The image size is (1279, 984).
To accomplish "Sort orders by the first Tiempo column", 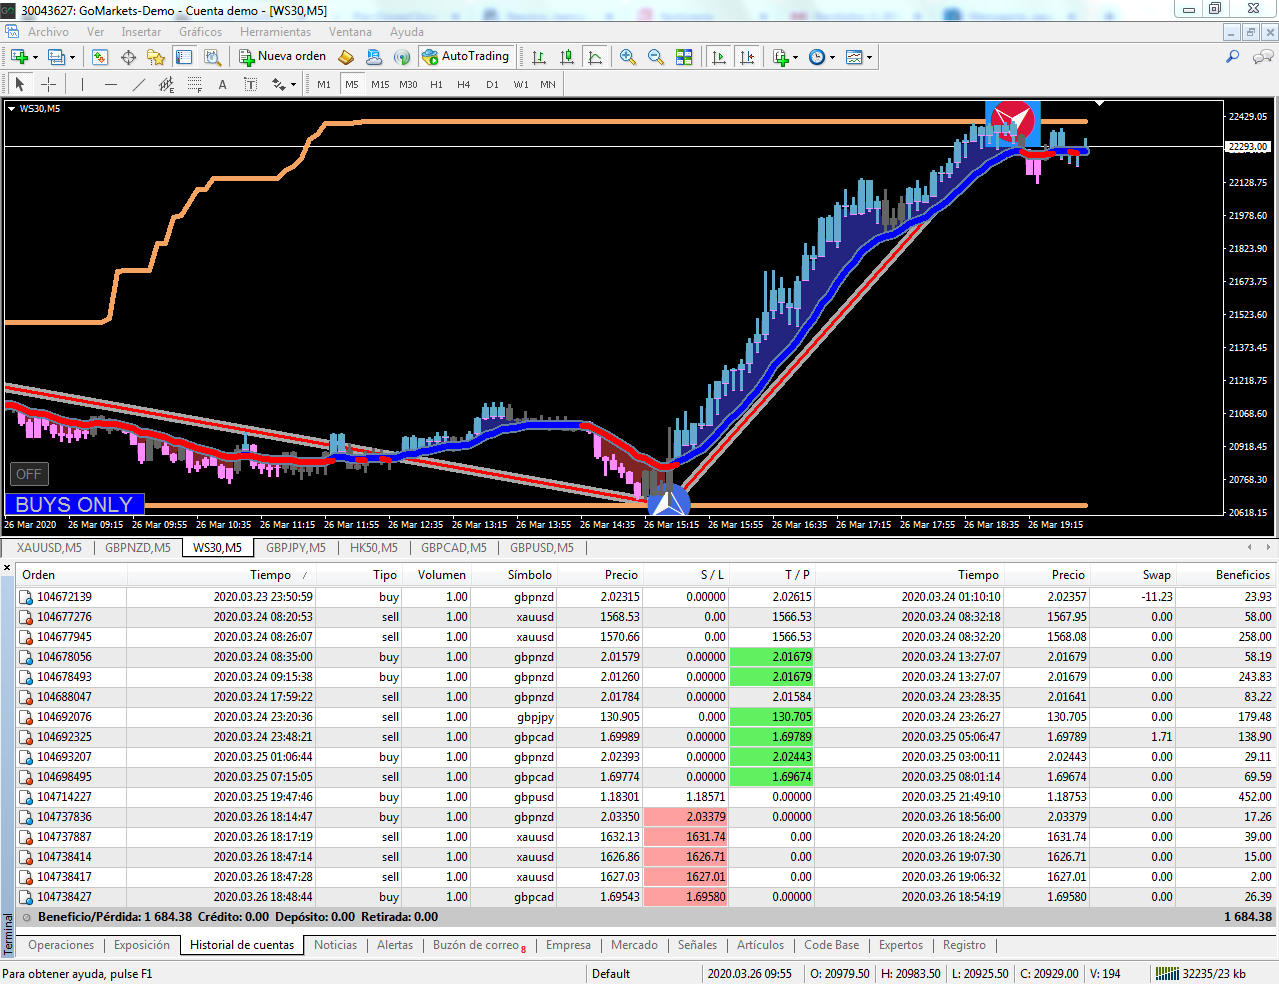I will click(x=270, y=575).
